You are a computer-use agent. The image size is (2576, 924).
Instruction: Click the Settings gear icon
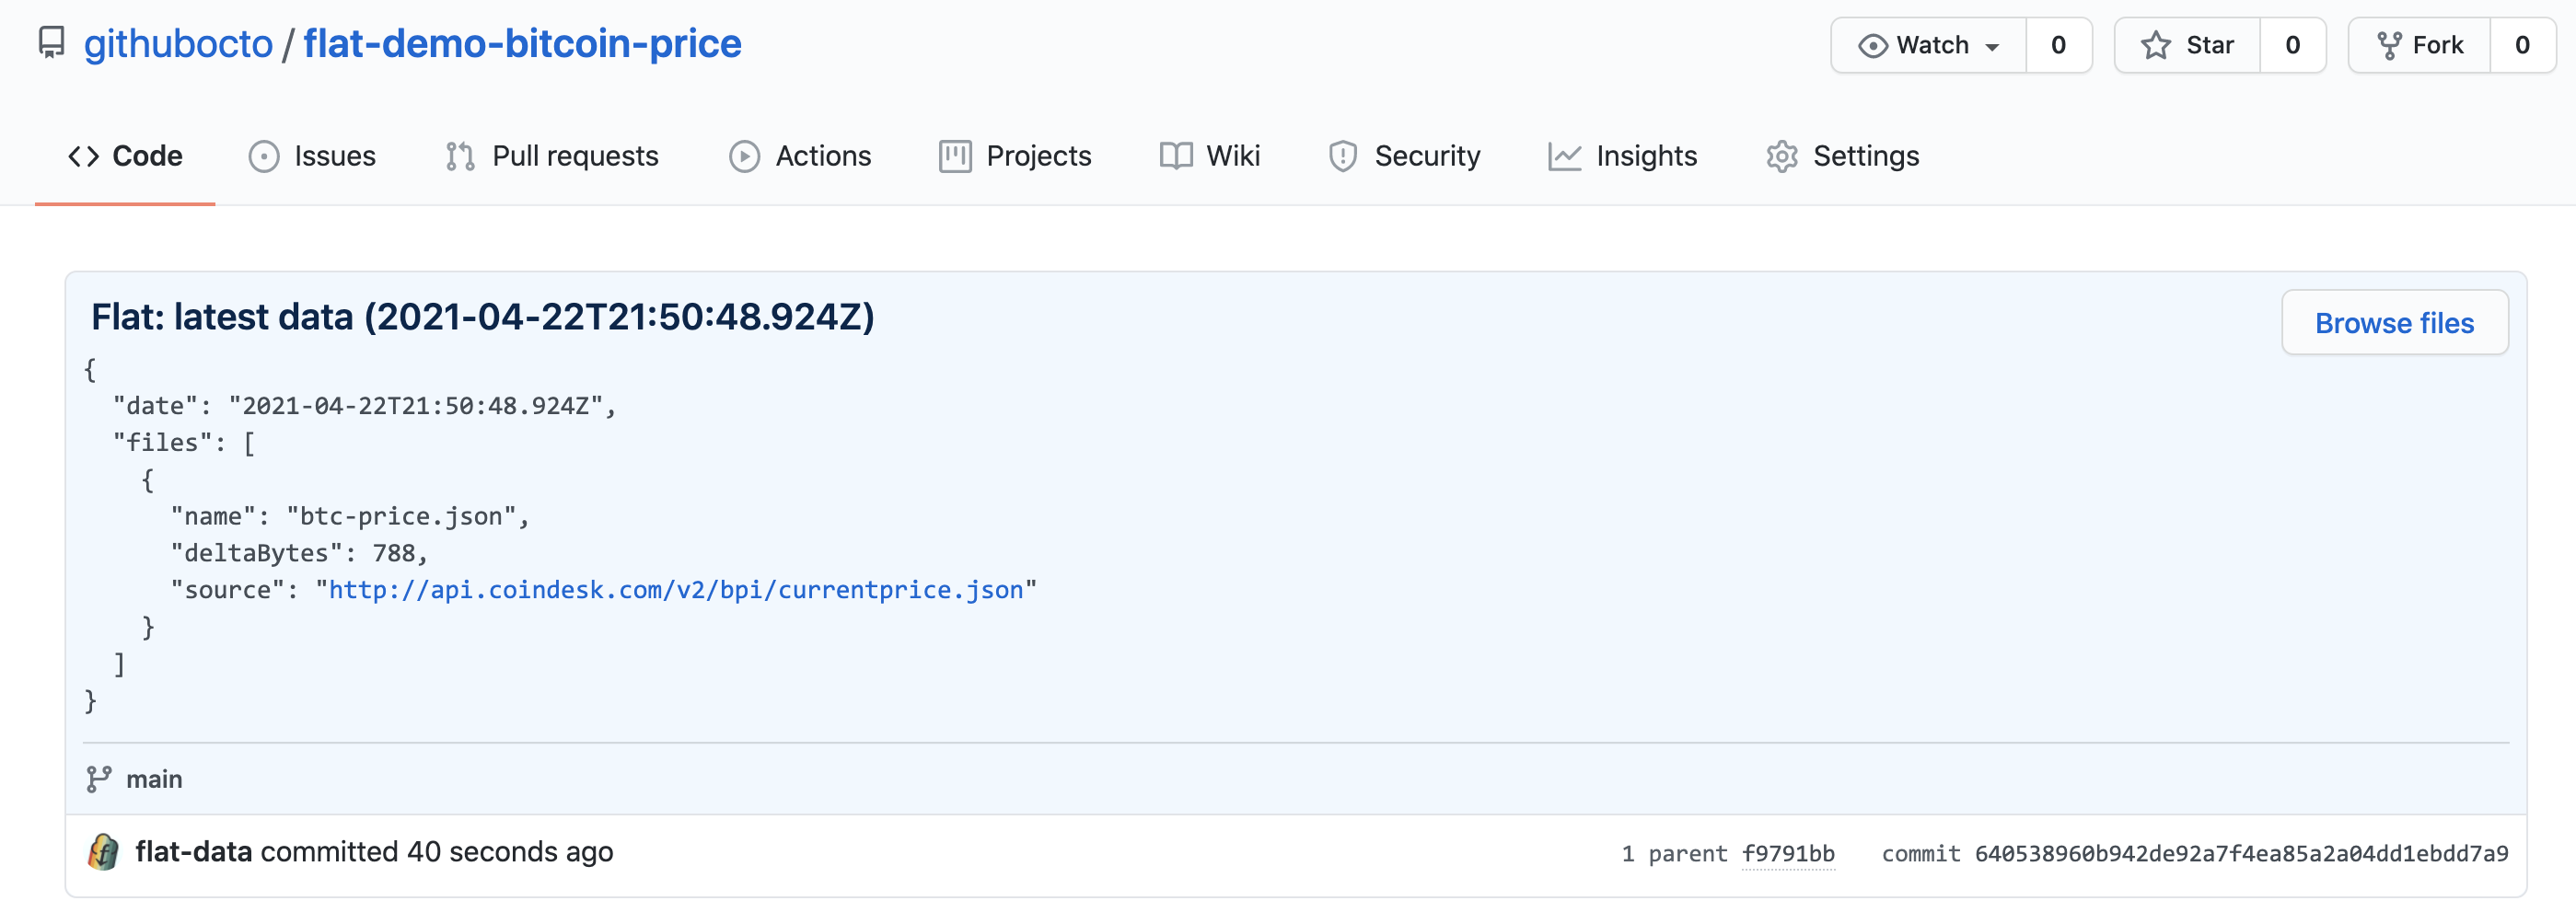point(1782,157)
